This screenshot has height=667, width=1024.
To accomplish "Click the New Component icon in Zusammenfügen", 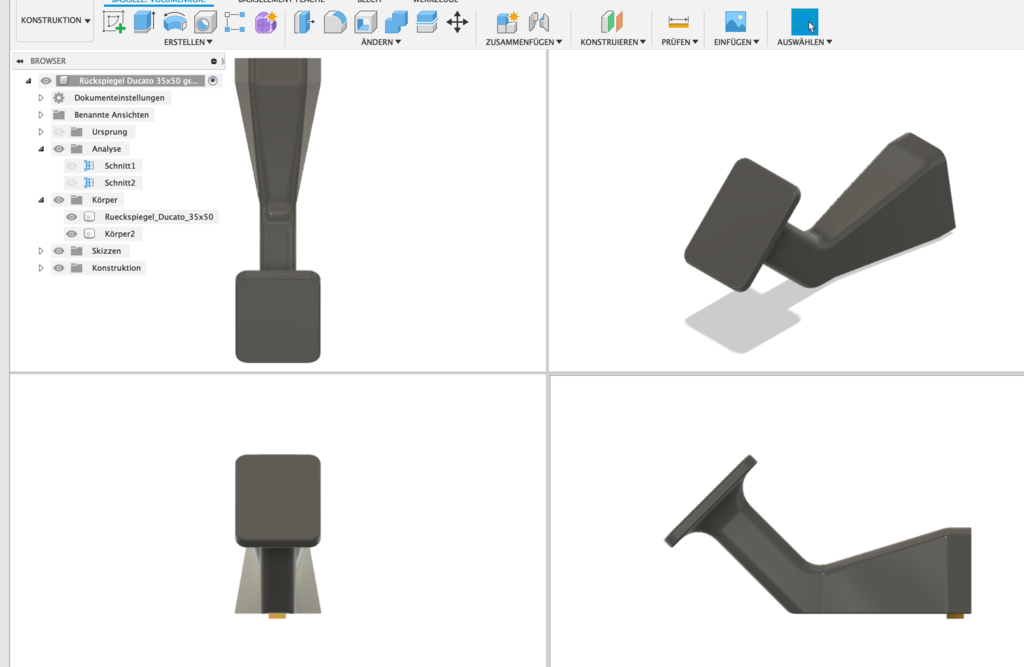I will 507,22.
